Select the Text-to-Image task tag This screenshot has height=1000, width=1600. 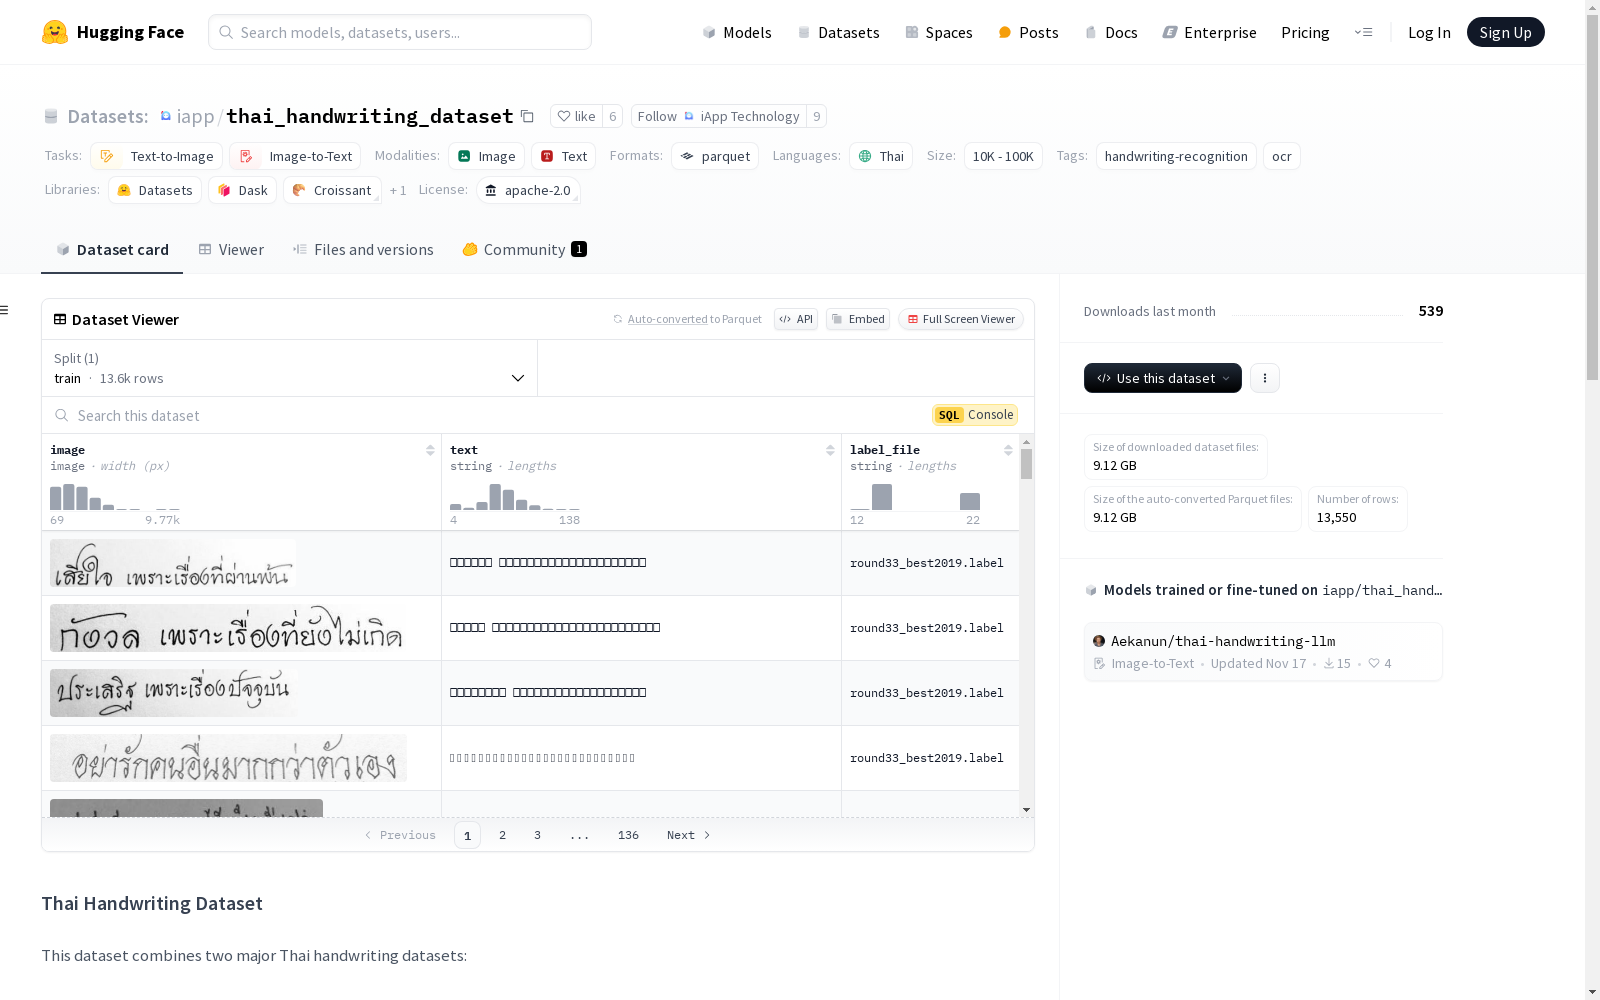pyautogui.click(x=156, y=156)
